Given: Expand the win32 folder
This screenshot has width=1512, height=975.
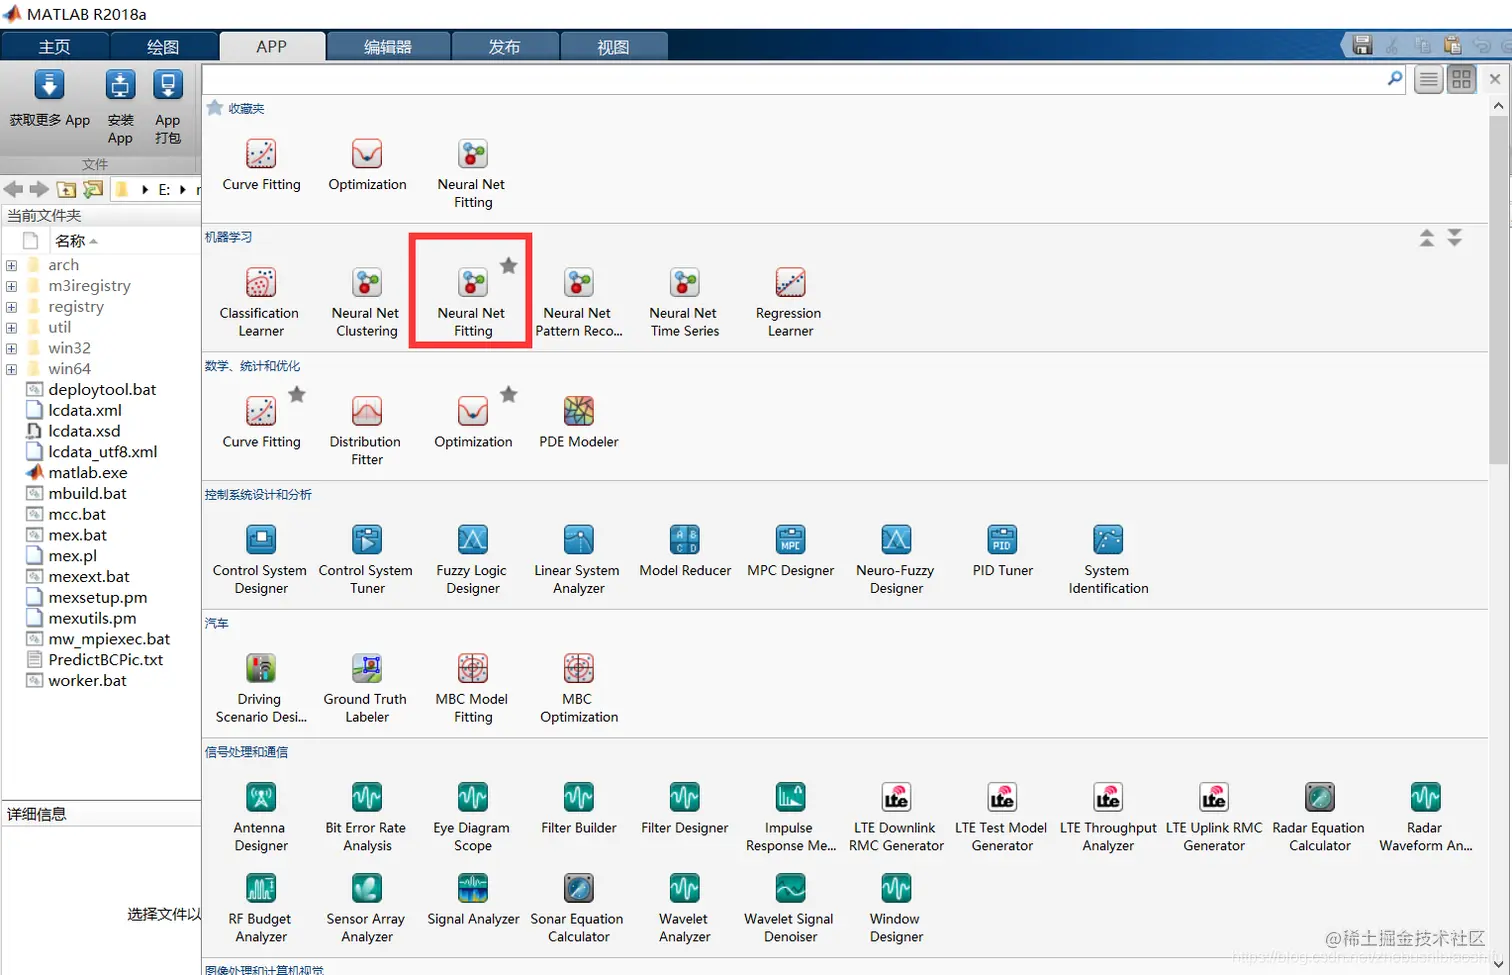Looking at the screenshot, I should (x=11, y=349).
